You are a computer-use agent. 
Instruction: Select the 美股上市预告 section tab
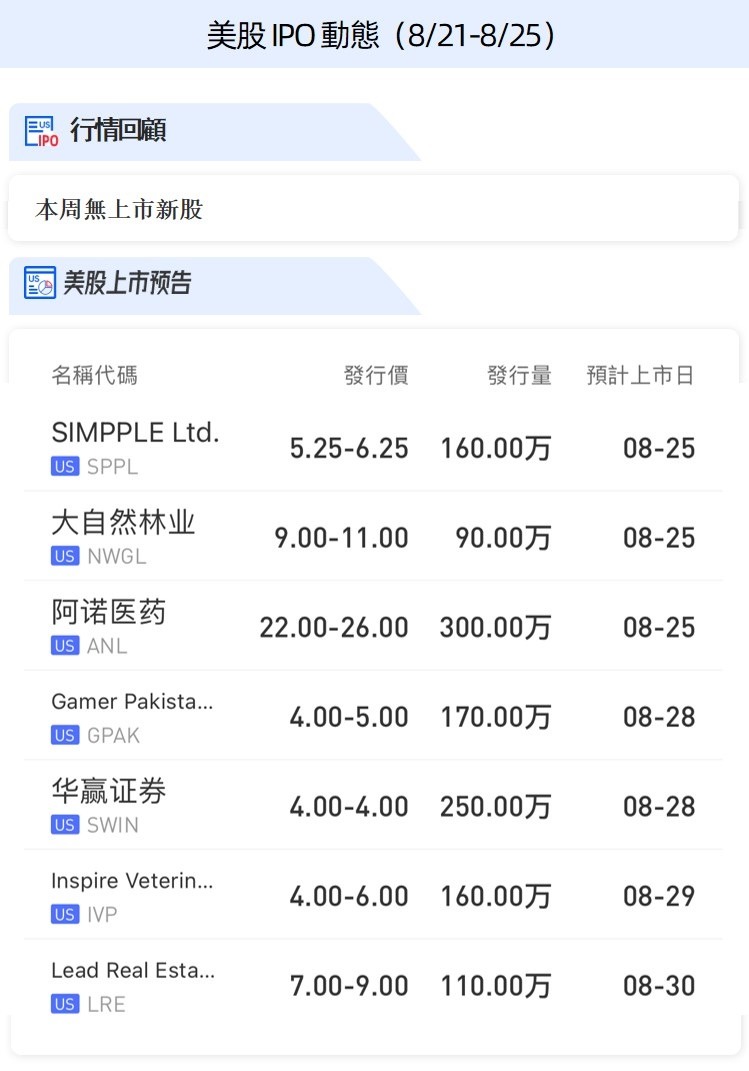pyautogui.click(x=127, y=284)
